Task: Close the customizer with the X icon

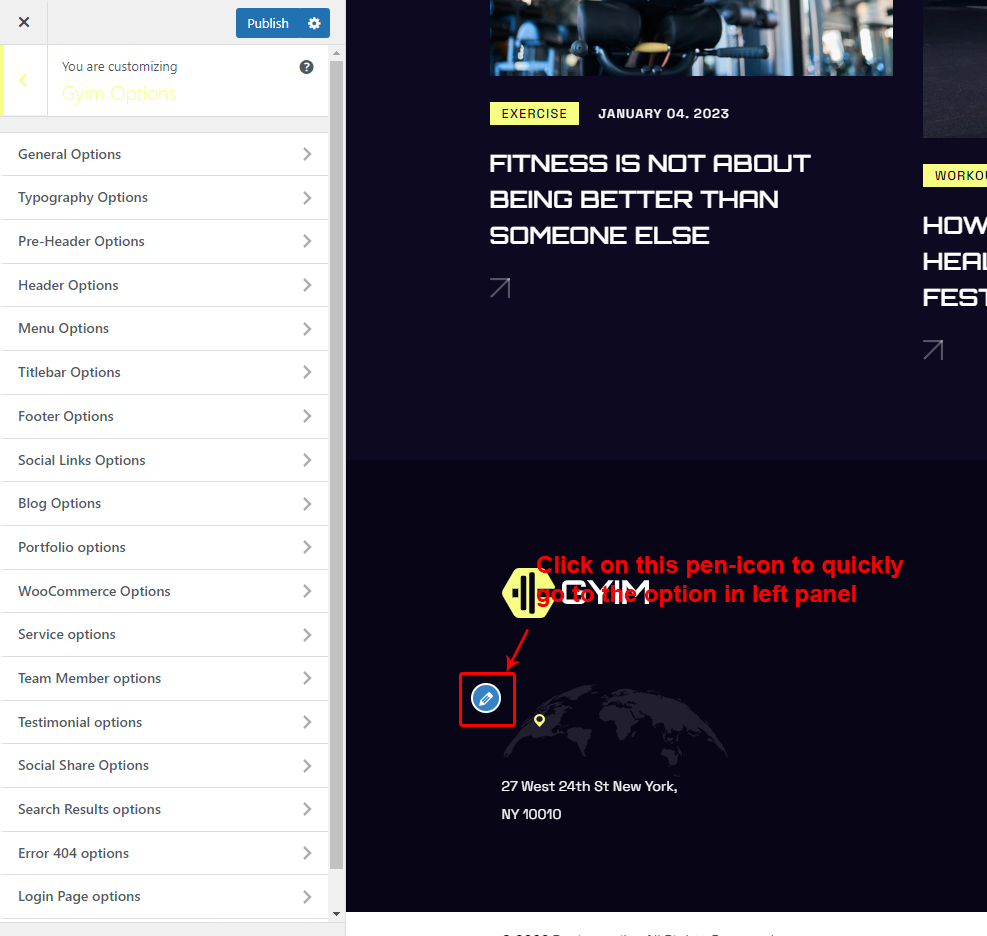Action: tap(24, 22)
